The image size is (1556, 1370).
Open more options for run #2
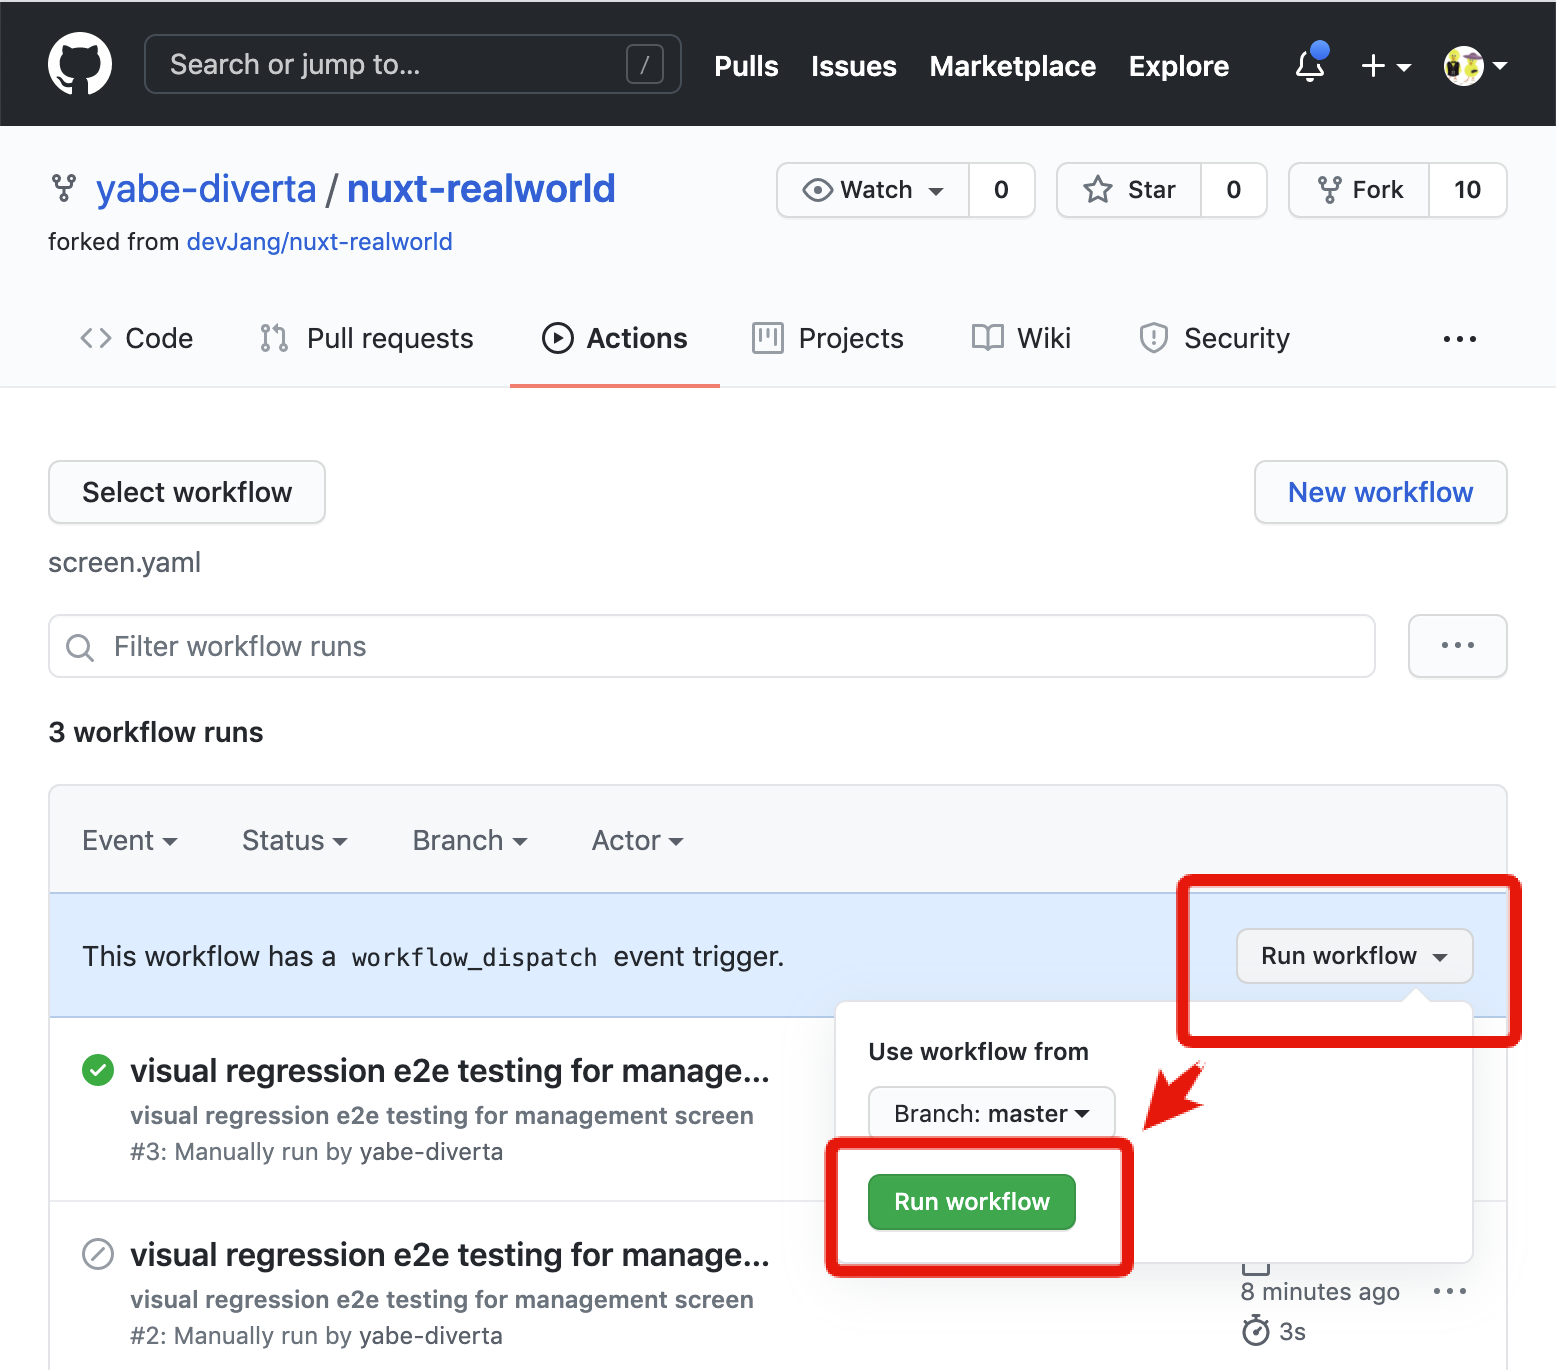click(1450, 1291)
